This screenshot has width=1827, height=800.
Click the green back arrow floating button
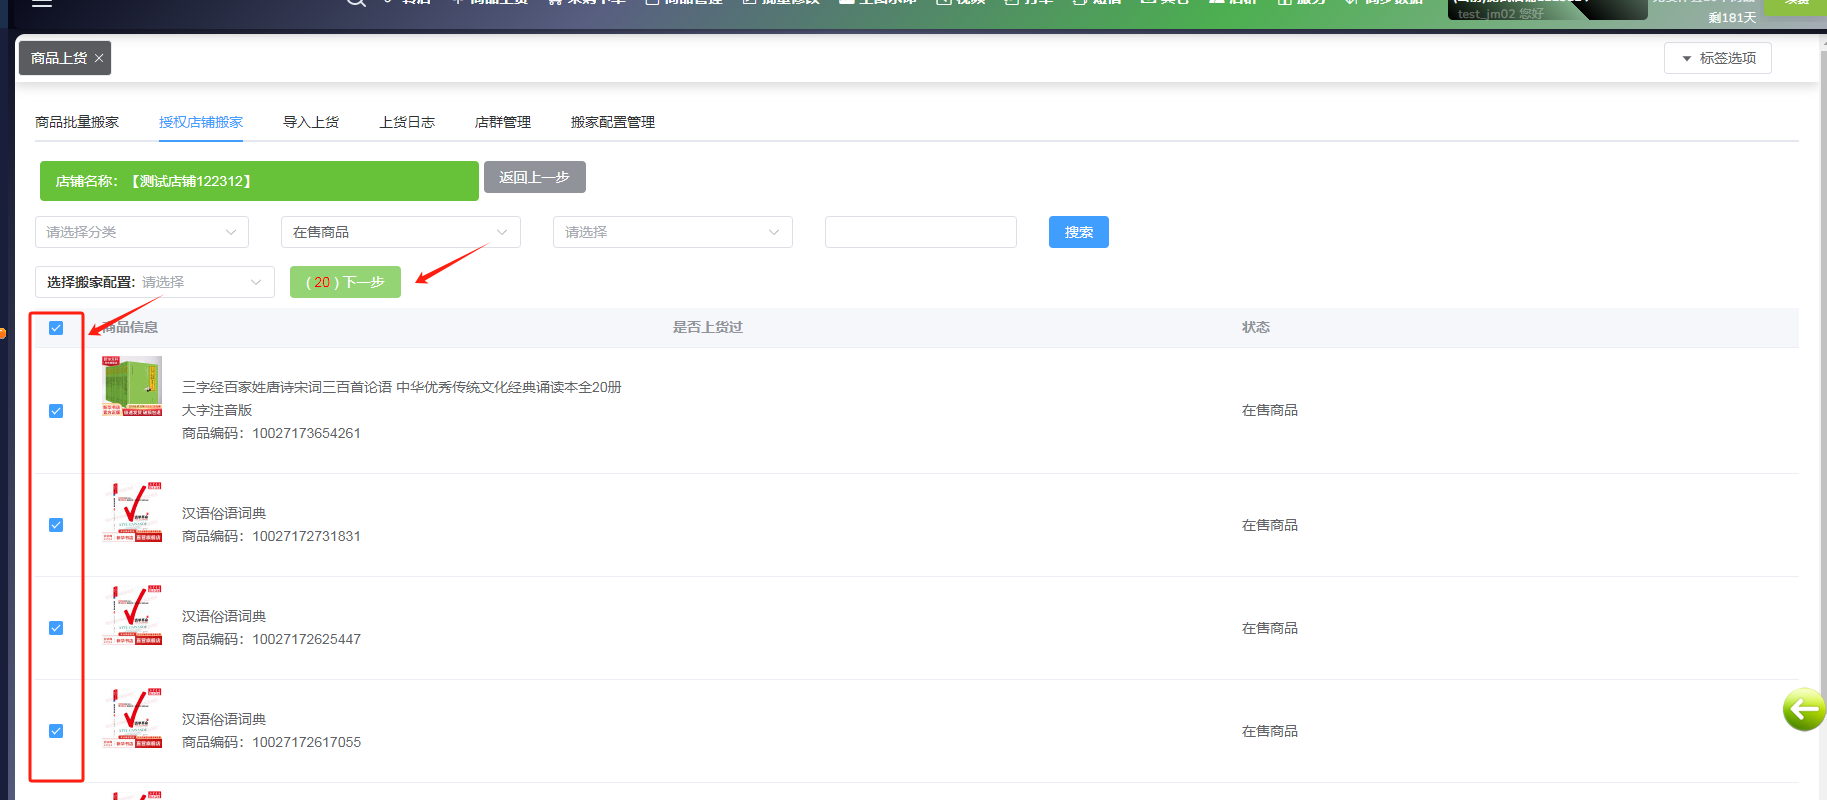point(1803,710)
